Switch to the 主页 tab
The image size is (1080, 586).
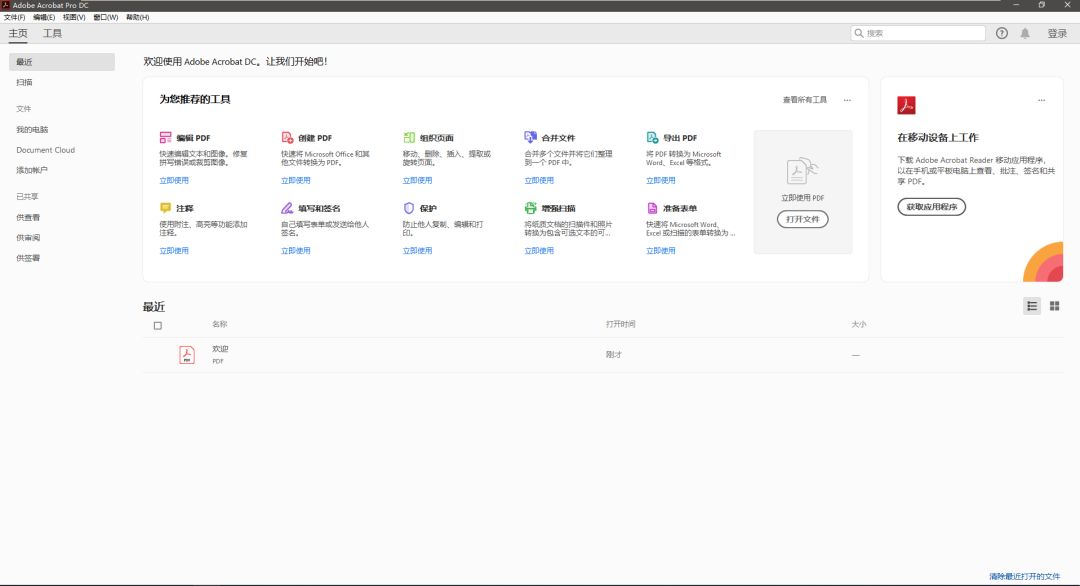tap(18, 33)
